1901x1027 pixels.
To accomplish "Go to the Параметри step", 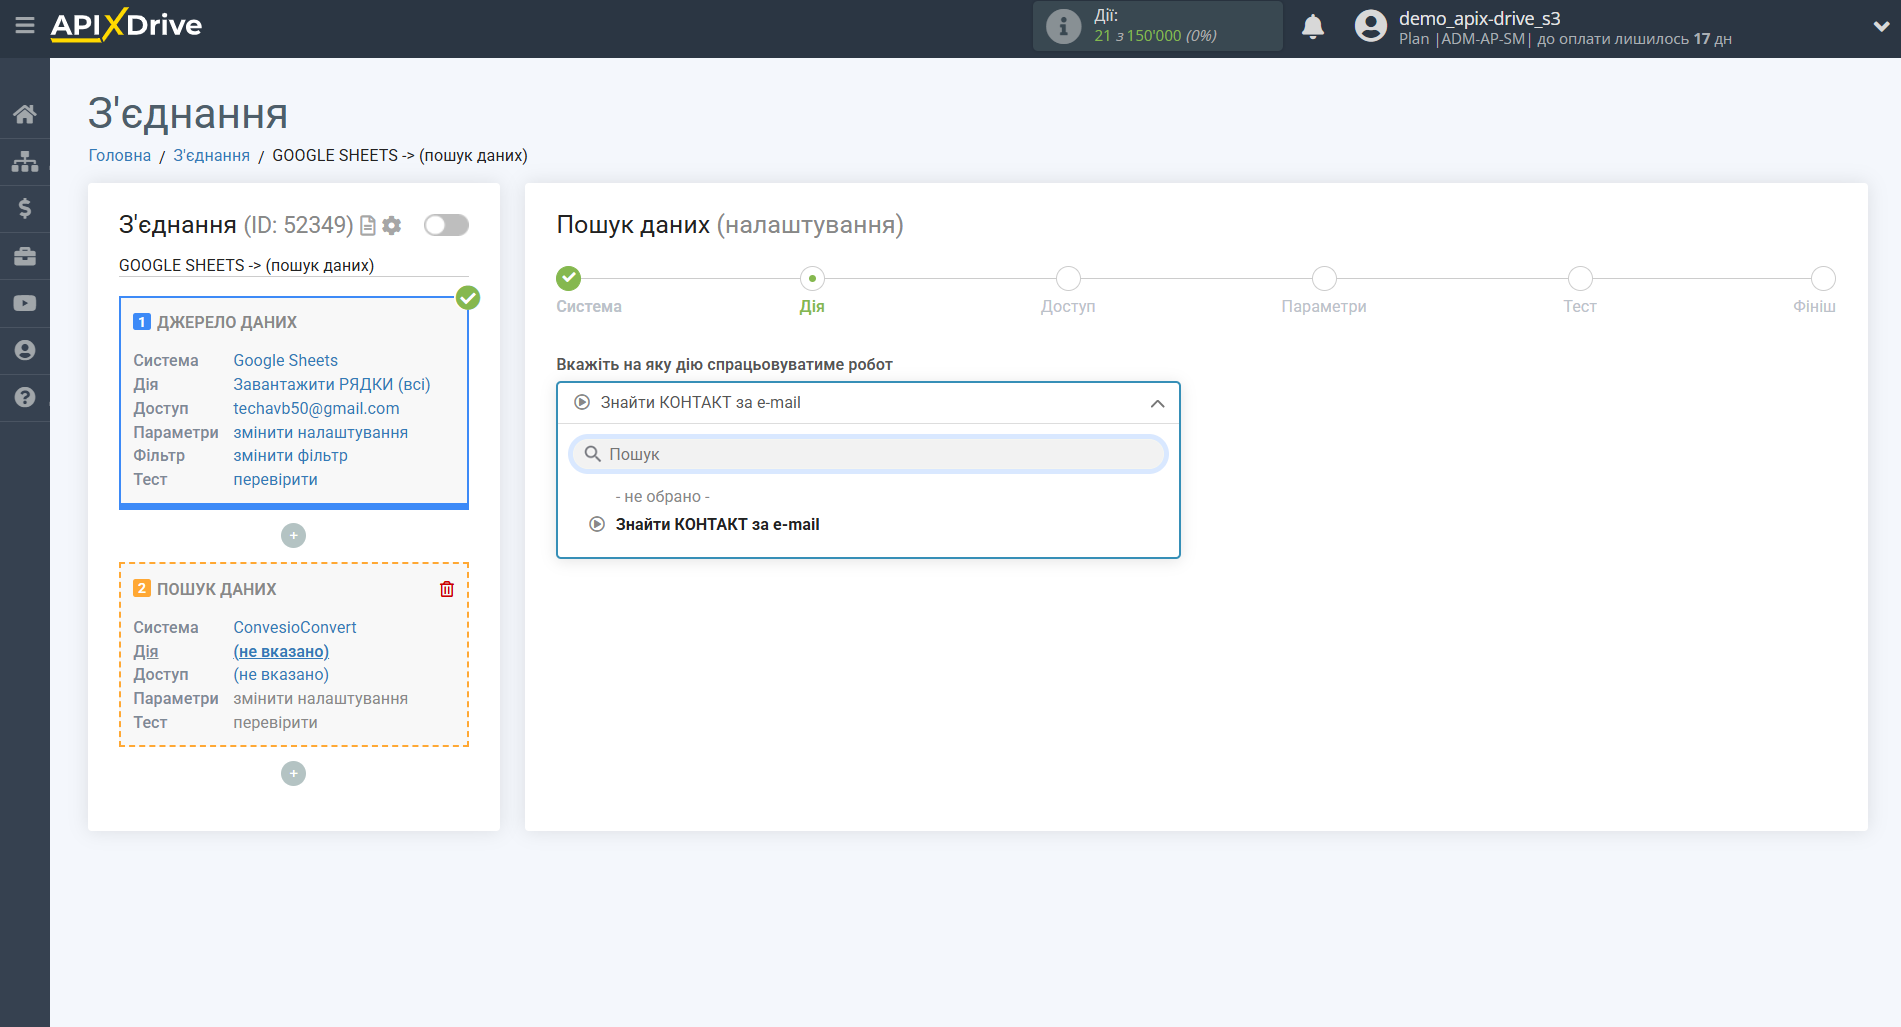I will tap(1324, 279).
